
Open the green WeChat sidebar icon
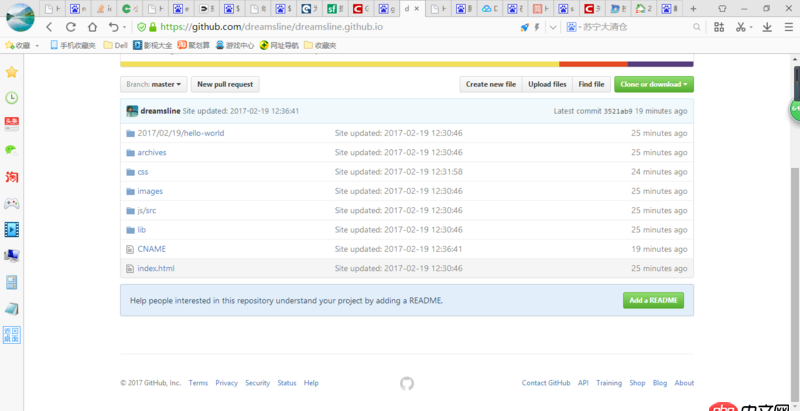(12, 150)
